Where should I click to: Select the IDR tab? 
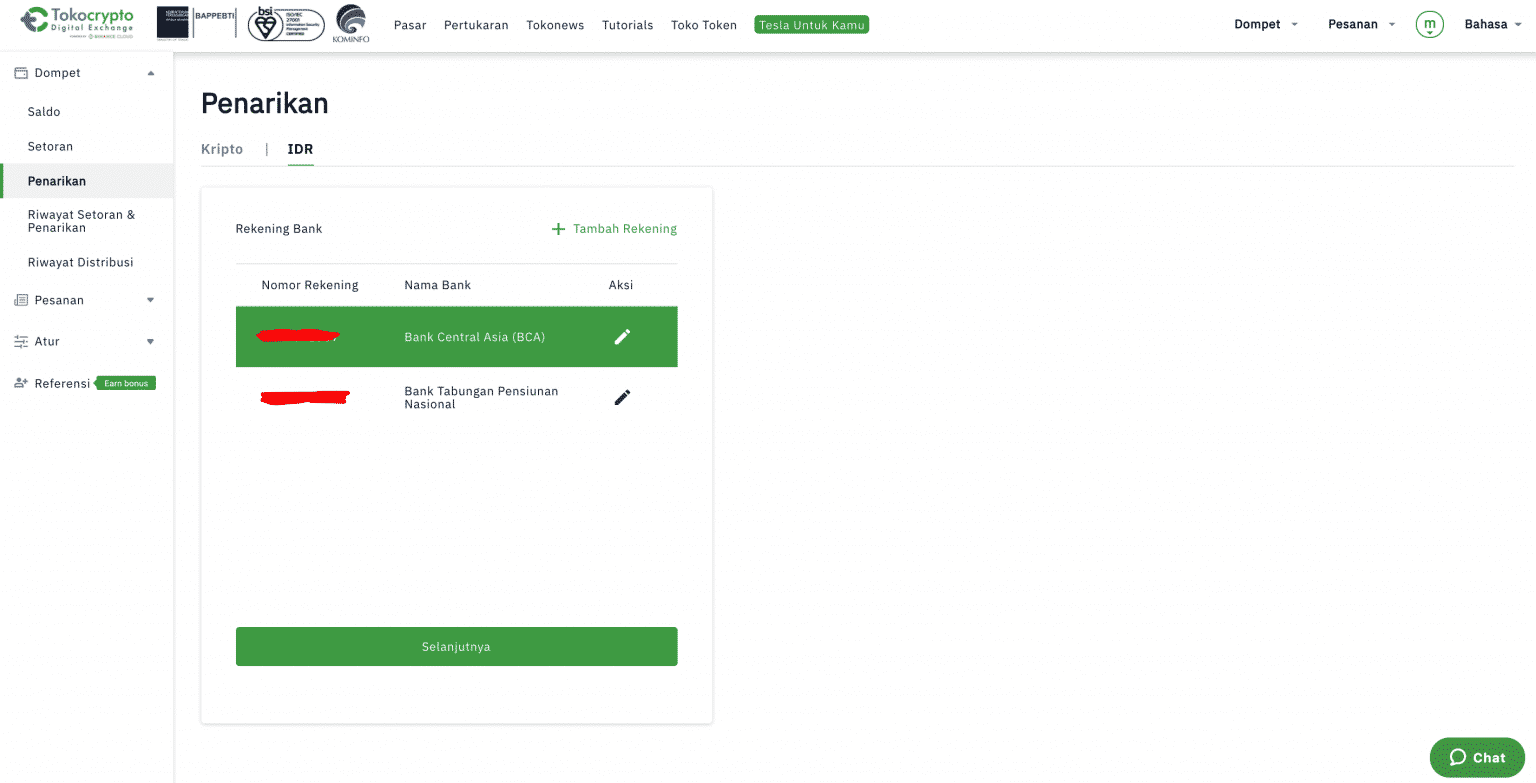(300, 149)
